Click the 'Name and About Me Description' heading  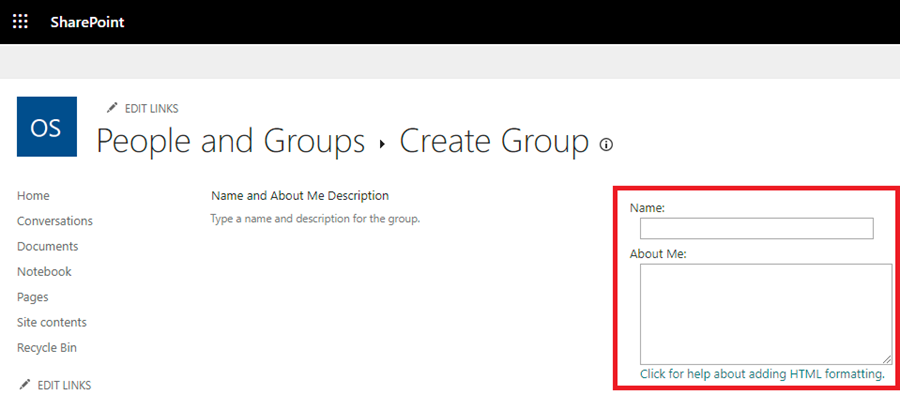(x=300, y=196)
